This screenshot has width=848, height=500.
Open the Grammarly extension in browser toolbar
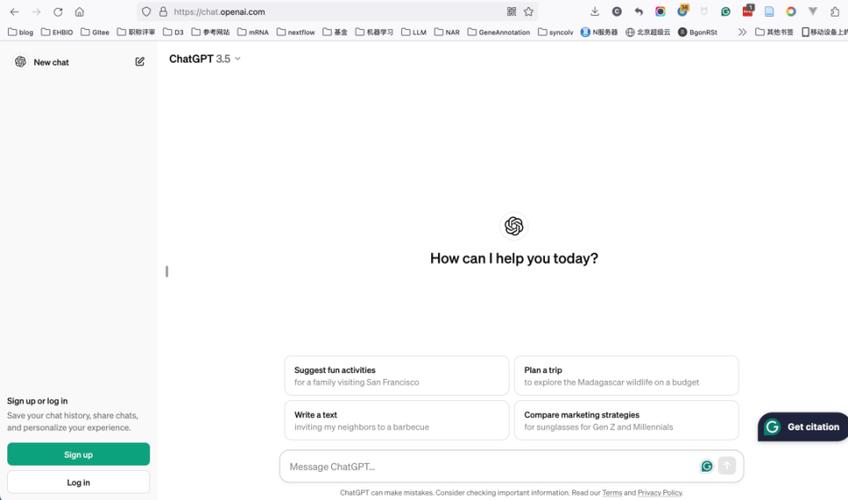tap(725, 11)
